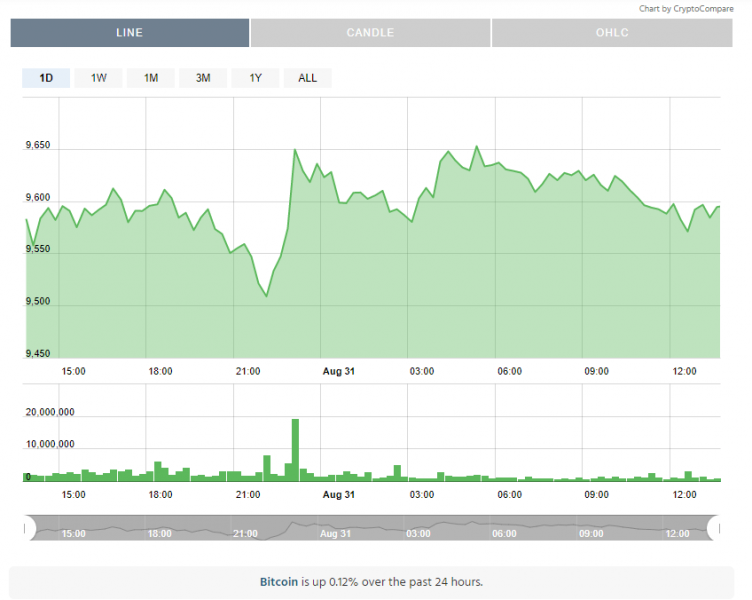Image resolution: width=752 pixels, height=600 pixels.
Task: Select the 1D time range
Action: point(46,78)
